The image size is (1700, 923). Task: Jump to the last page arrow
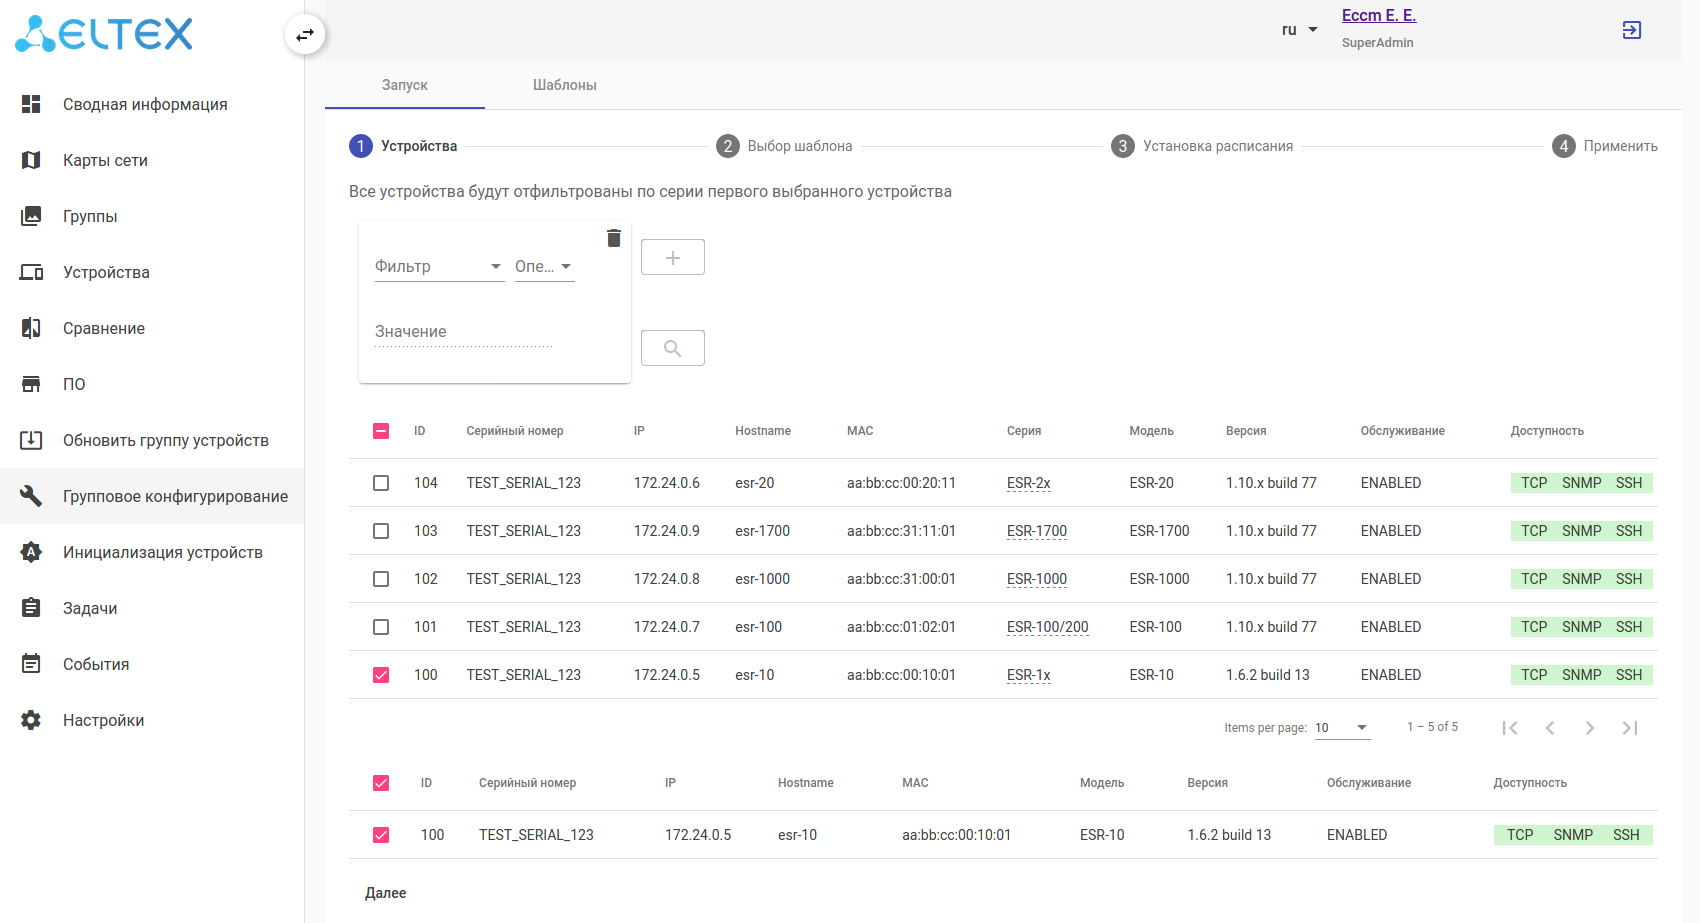[1629, 728]
